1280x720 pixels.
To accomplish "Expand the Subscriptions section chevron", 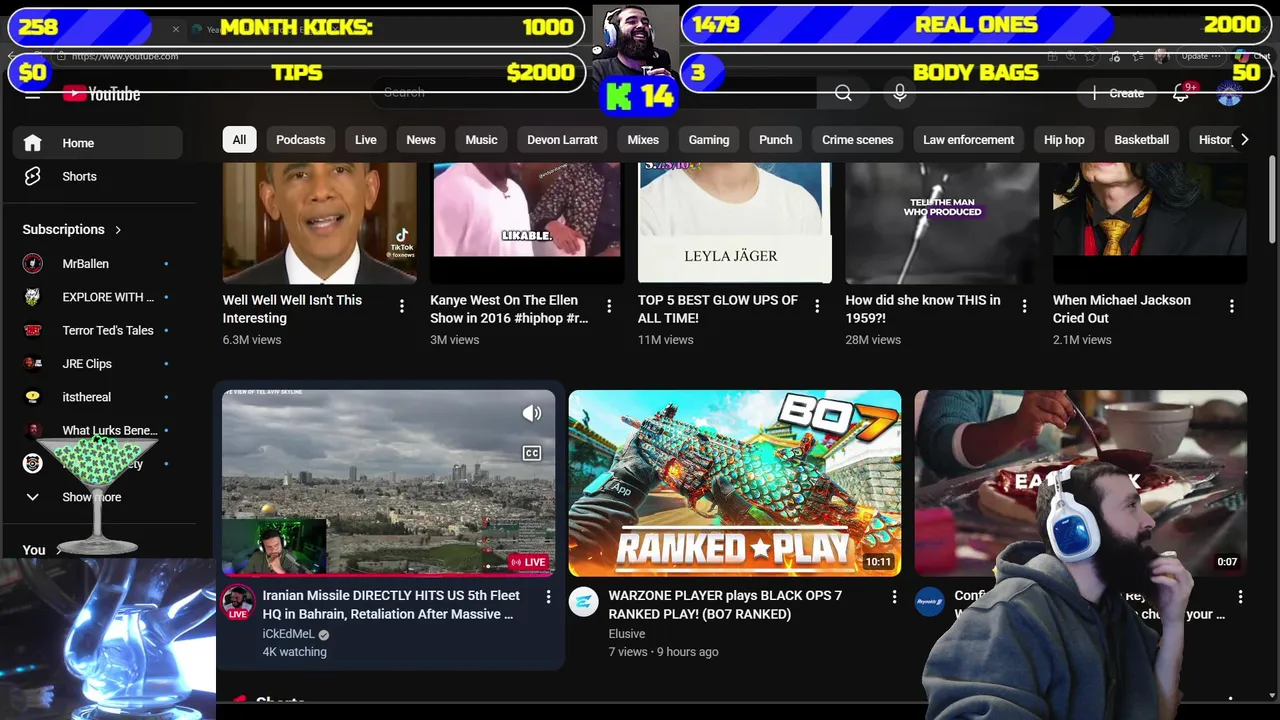I will [118, 230].
